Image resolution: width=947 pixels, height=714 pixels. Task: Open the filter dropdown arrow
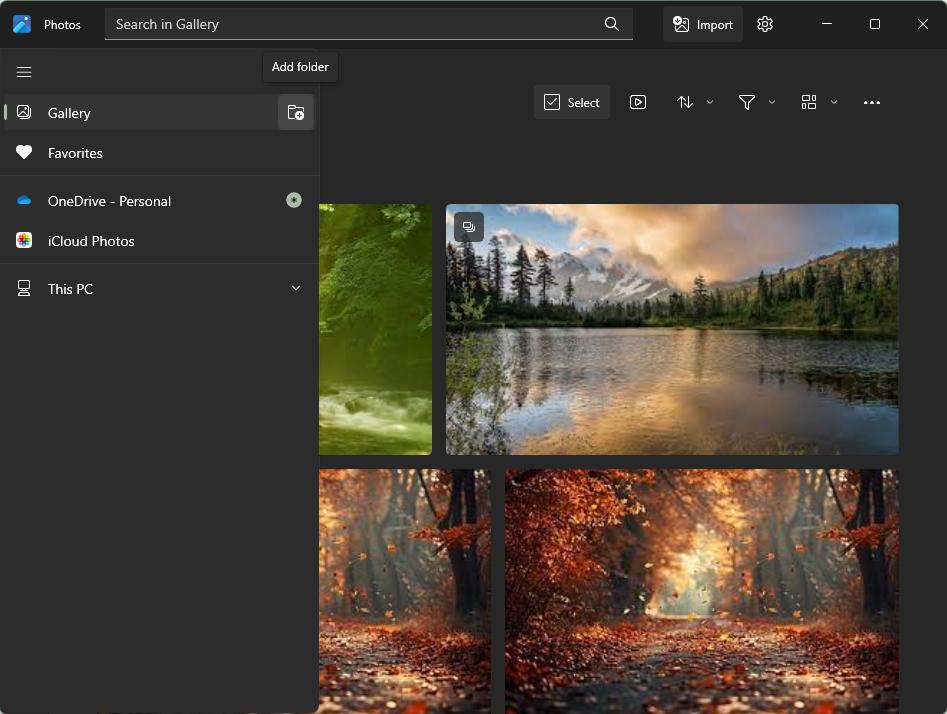pos(772,102)
